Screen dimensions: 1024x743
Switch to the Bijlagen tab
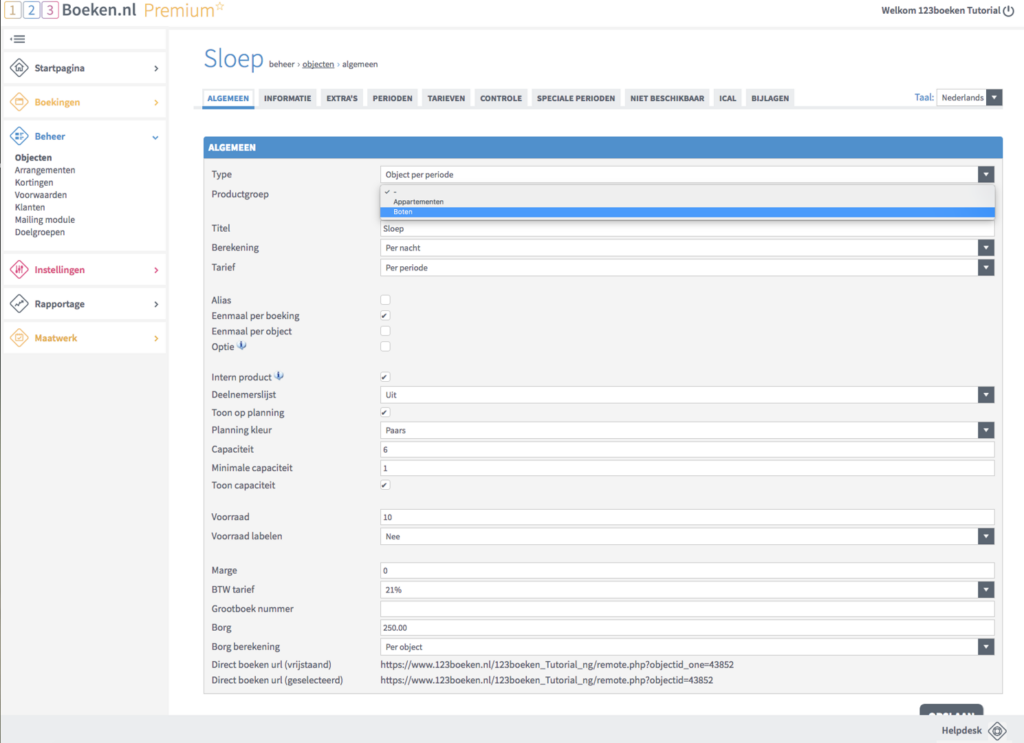[x=770, y=98]
